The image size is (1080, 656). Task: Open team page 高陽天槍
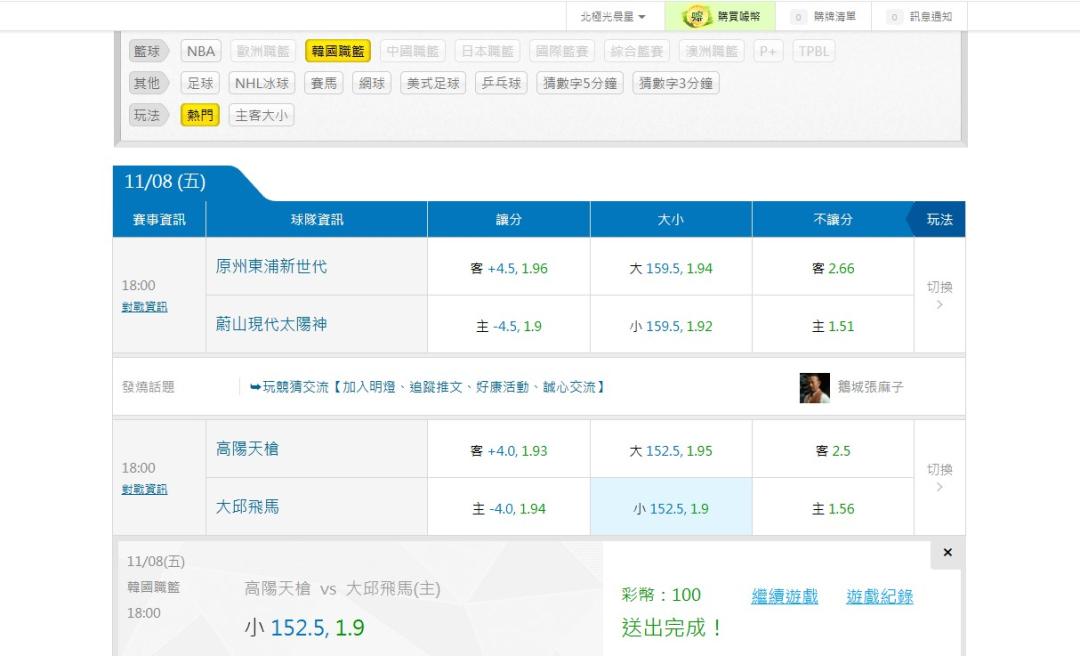click(x=247, y=449)
